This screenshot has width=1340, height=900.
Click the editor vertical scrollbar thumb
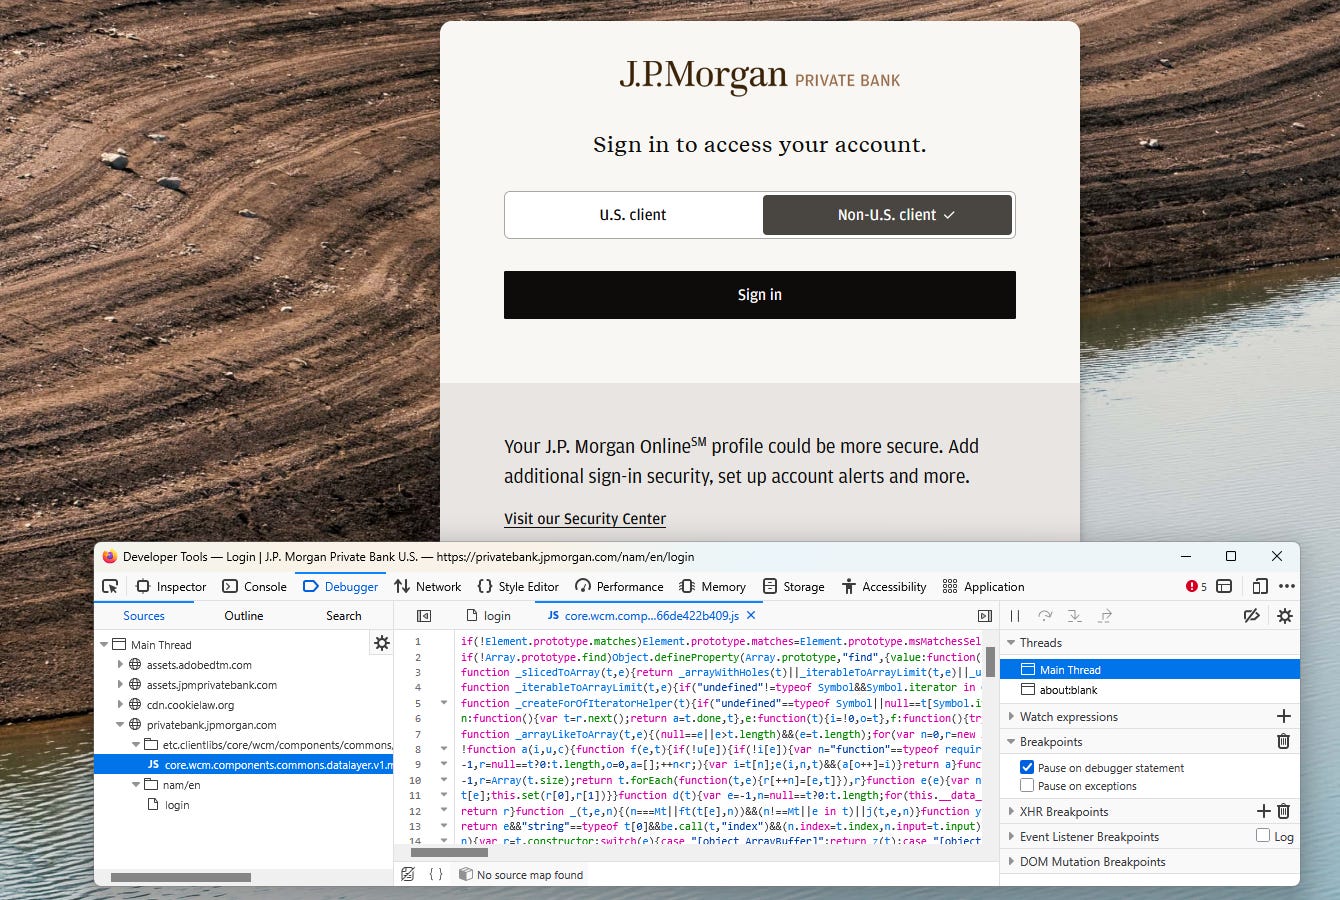tap(991, 660)
